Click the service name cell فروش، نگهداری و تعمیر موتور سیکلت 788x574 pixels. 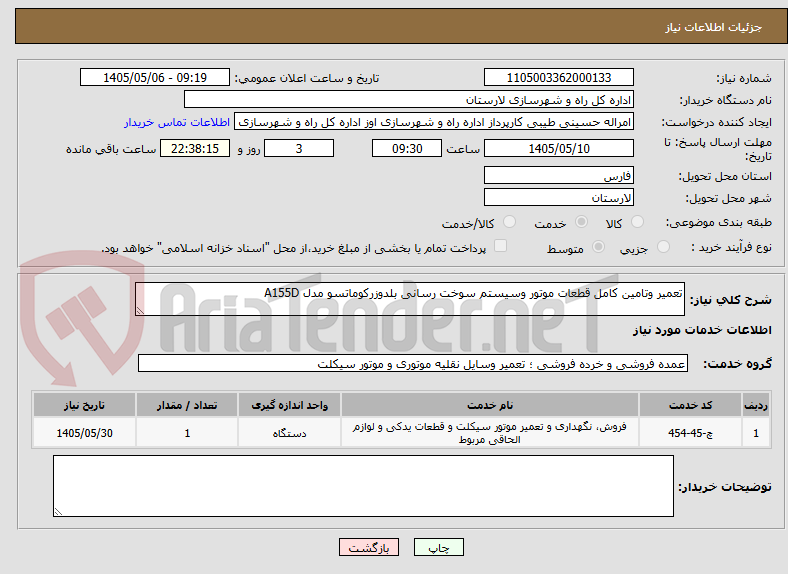point(490,433)
